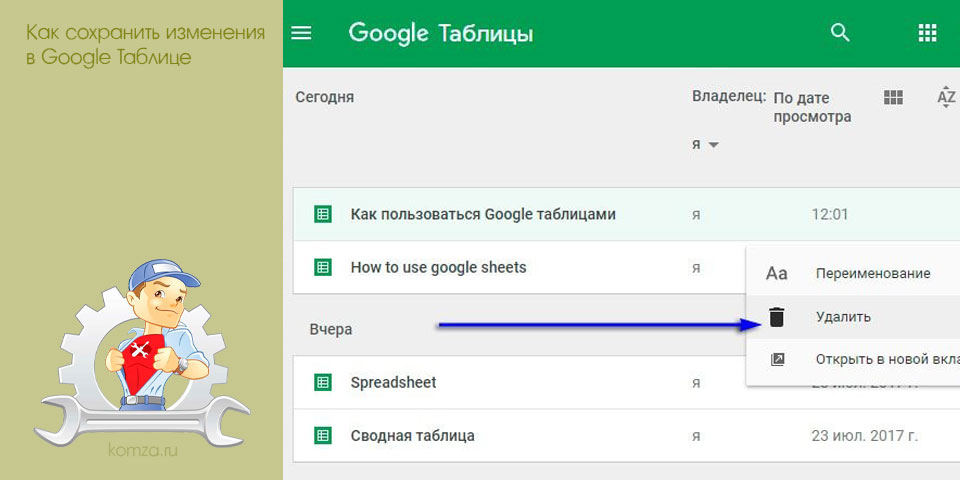Open the Google apps grid
This screenshot has width=960, height=480.
tap(928, 32)
